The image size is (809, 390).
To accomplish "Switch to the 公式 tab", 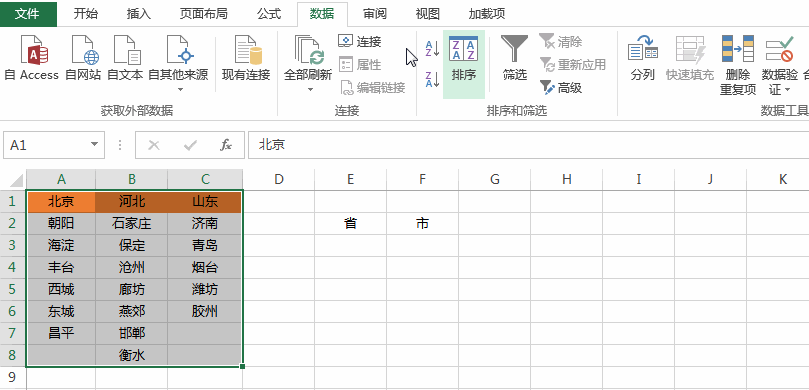I will coord(269,14).
